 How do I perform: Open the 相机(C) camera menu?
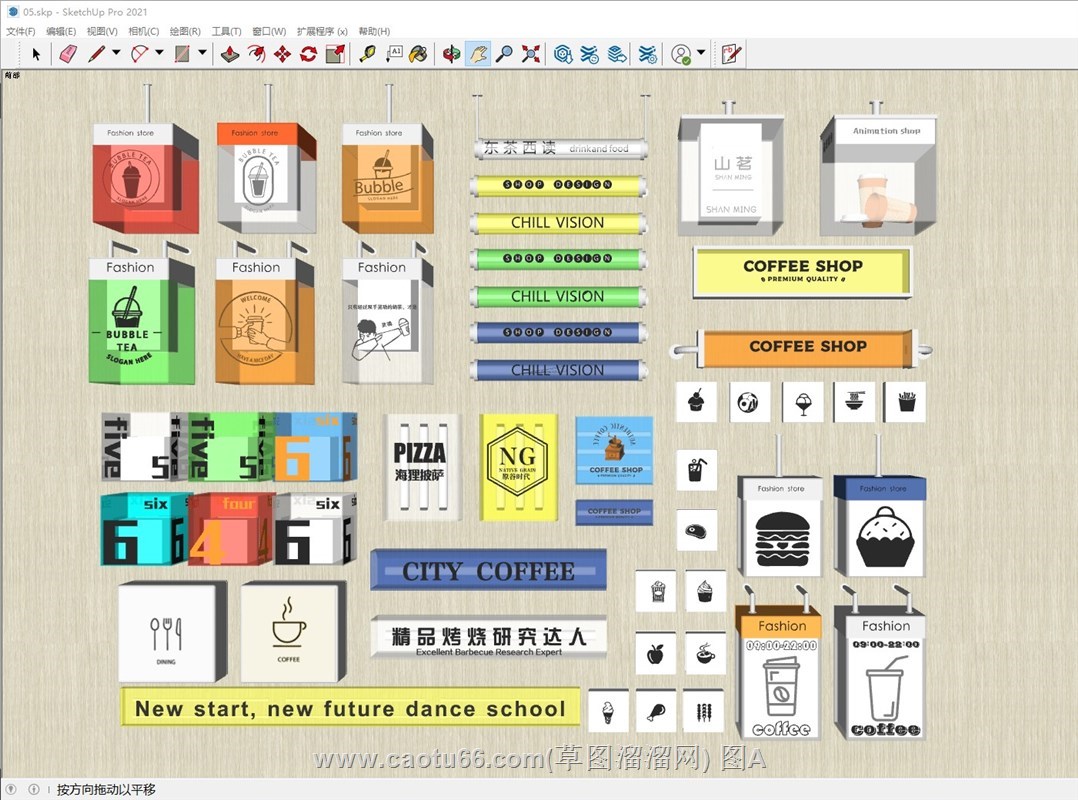click(144, 32)
